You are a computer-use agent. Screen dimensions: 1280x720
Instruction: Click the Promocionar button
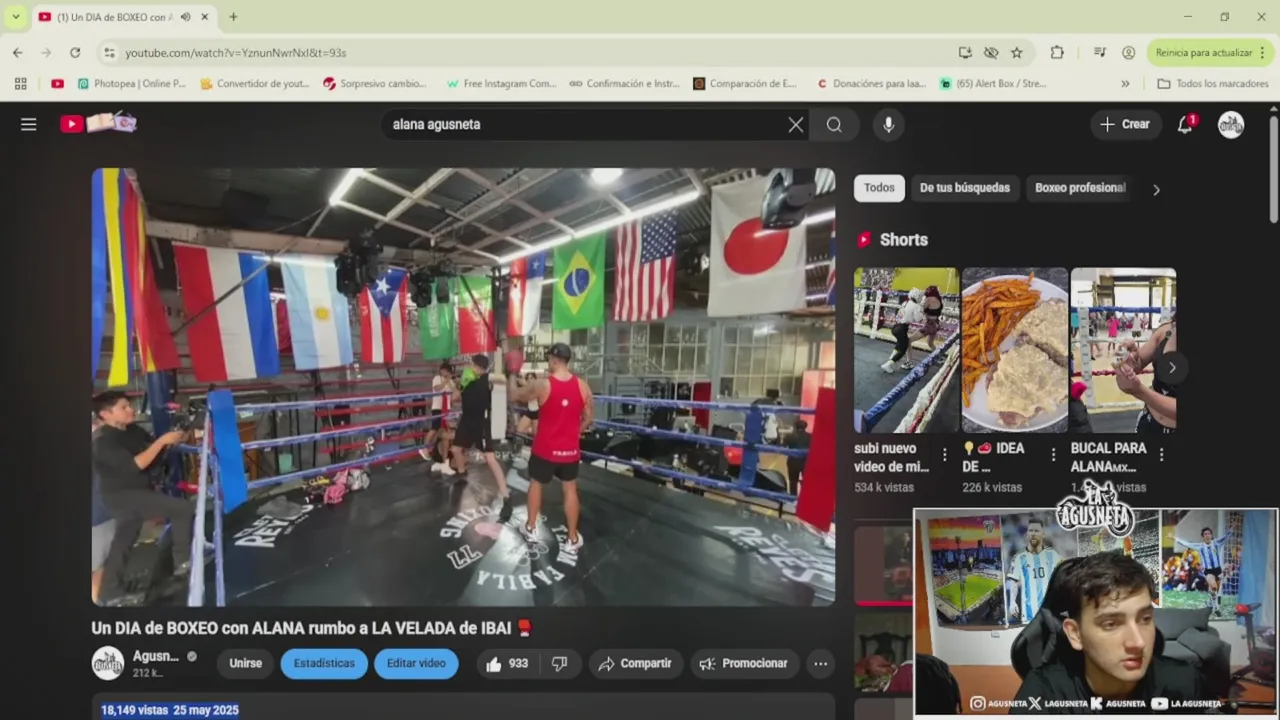coord(744,663)
